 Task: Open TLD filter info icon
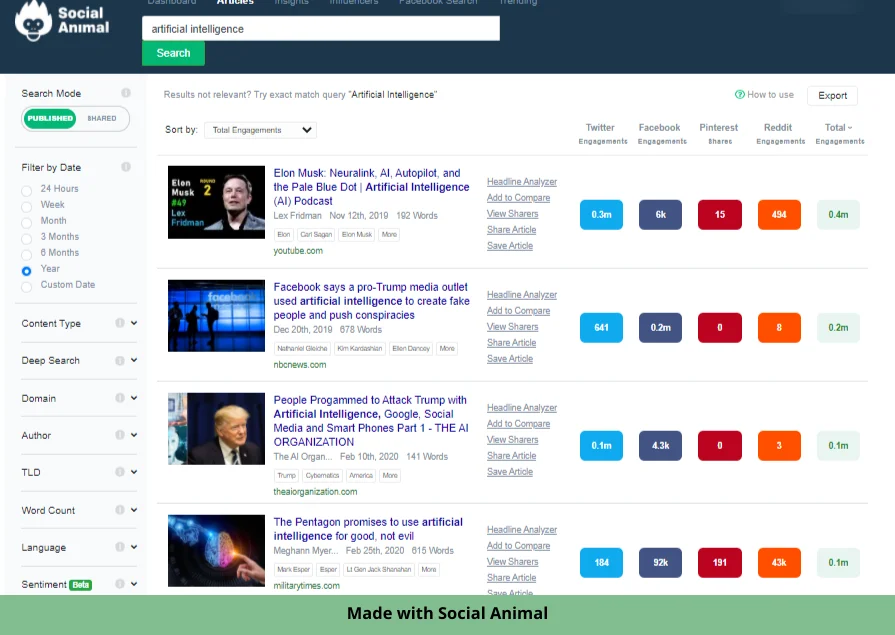coord(120,472)
